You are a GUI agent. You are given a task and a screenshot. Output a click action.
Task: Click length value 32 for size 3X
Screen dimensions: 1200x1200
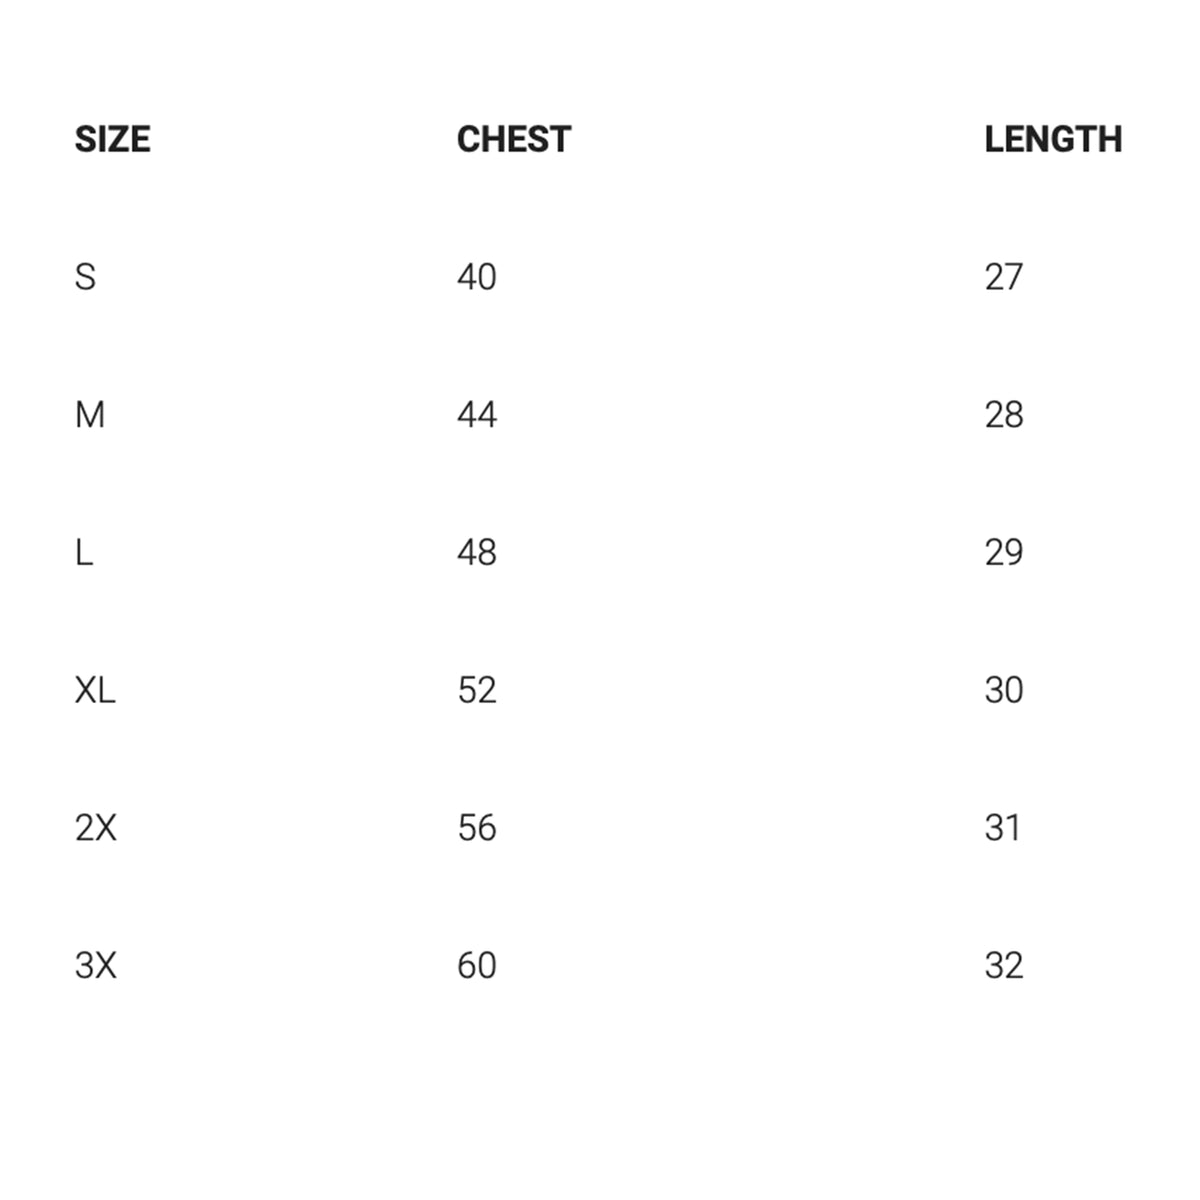point(1003,966)
